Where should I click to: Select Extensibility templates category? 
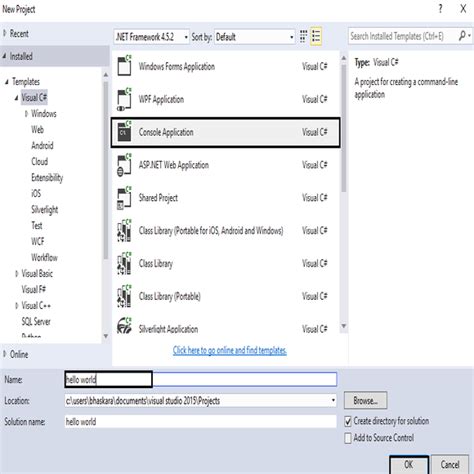point(47,178)
